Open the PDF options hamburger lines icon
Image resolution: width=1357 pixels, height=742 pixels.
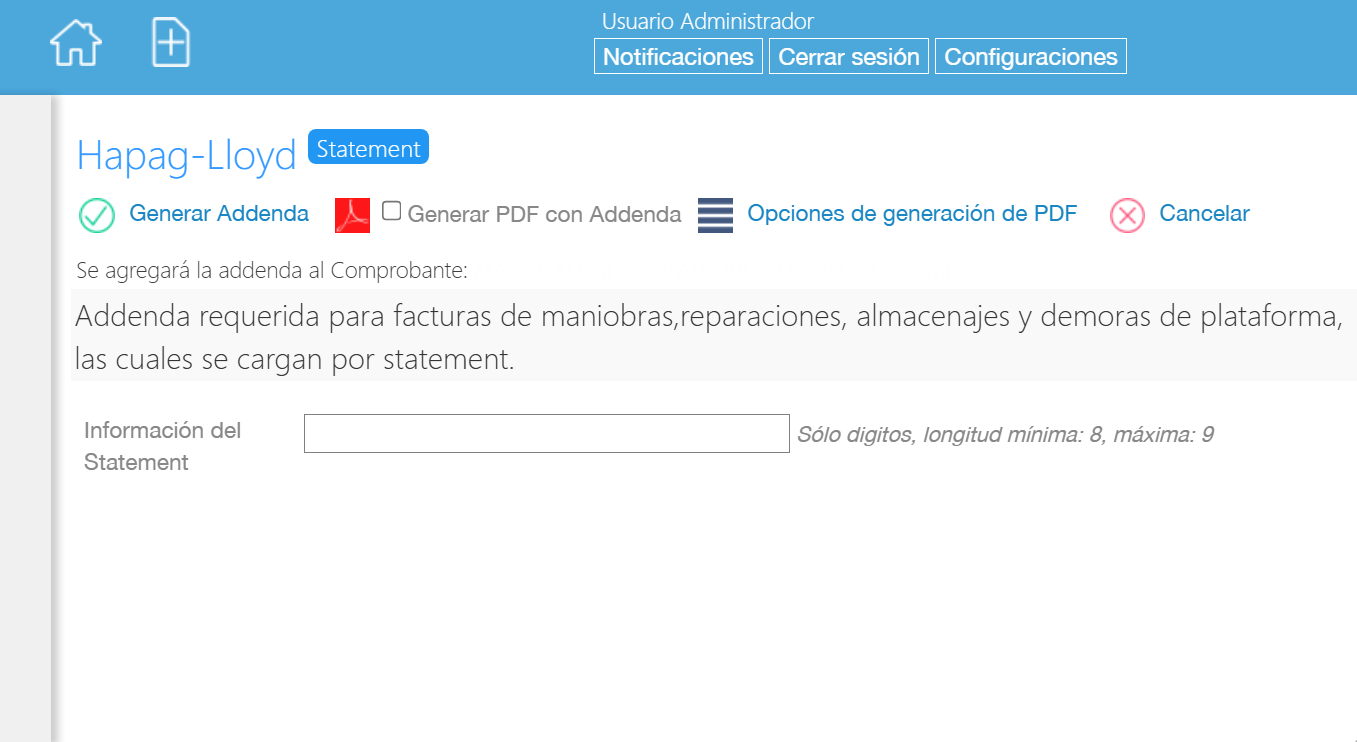(x=715, y=215)
